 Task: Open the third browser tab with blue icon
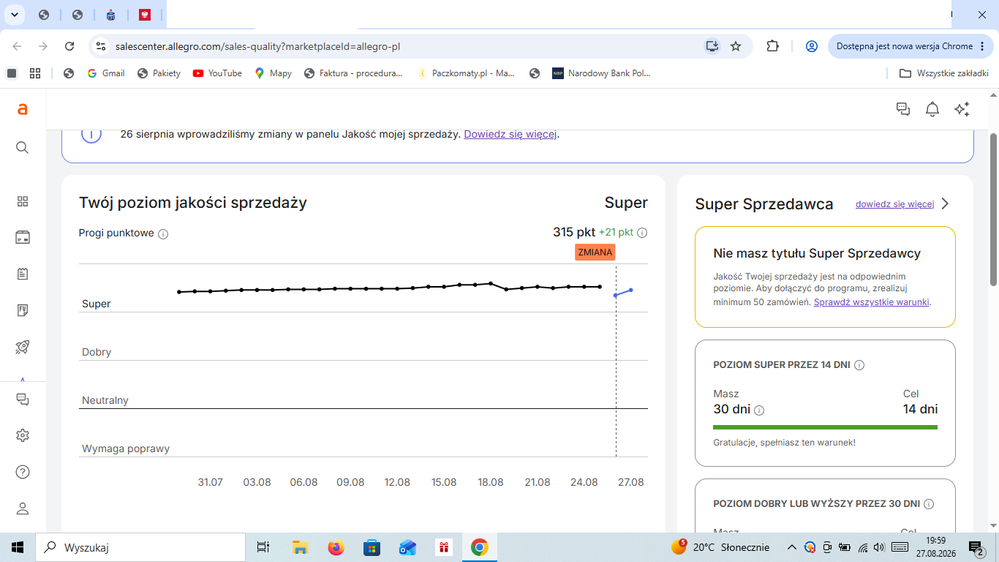(111, 15)
